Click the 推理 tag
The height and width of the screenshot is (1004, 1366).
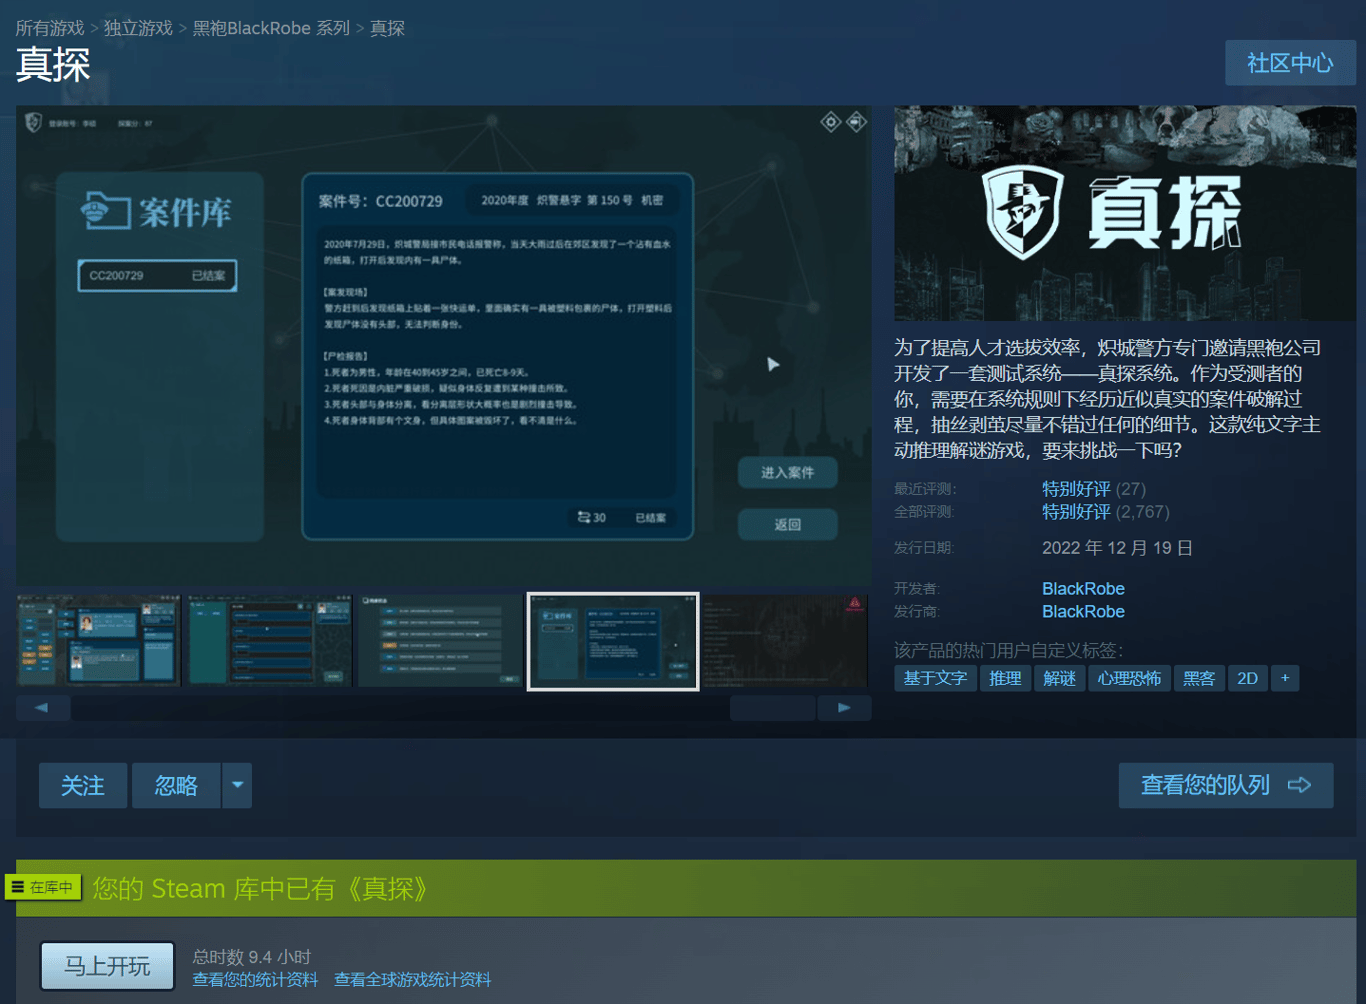click(x=1005, y=678)
